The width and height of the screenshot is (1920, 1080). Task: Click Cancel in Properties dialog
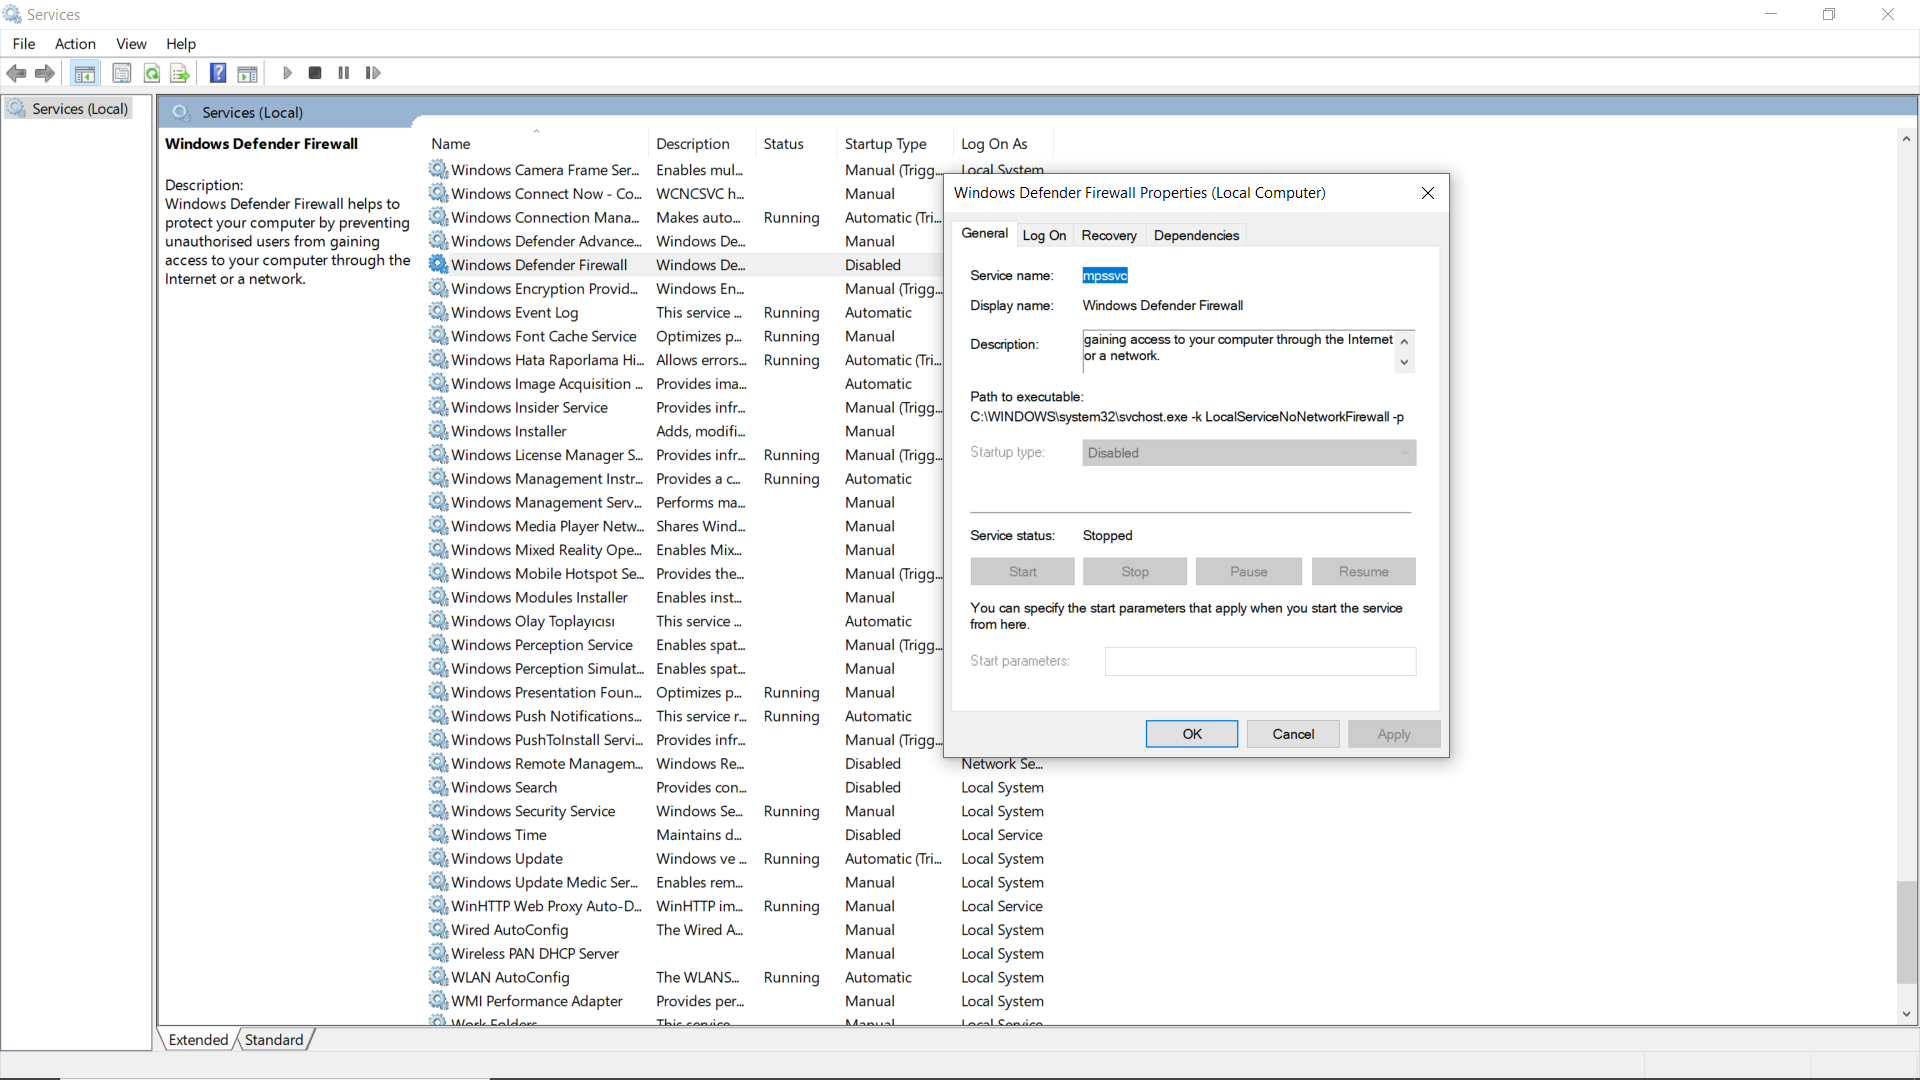[x=1293, y=734]
